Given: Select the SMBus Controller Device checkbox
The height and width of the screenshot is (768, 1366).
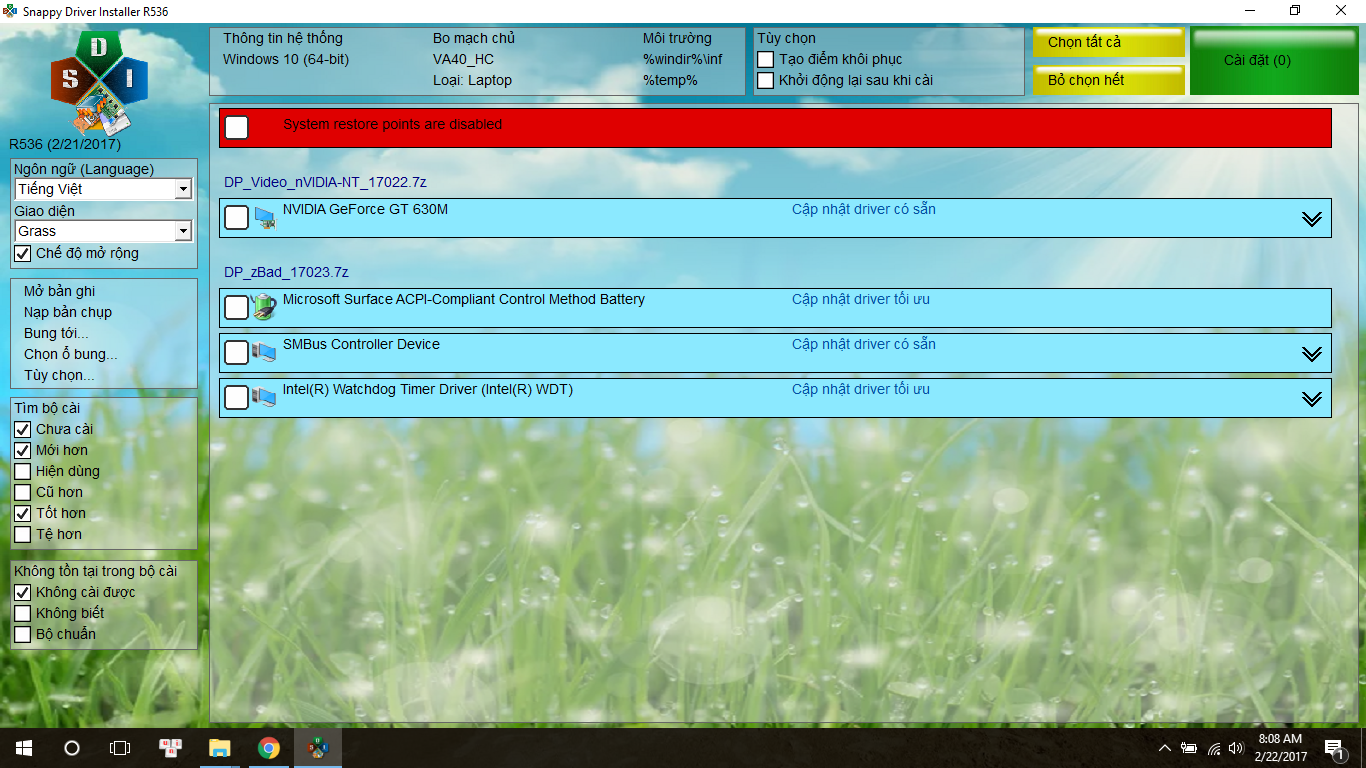Looking at the screenshot, I should pos(237,352).
